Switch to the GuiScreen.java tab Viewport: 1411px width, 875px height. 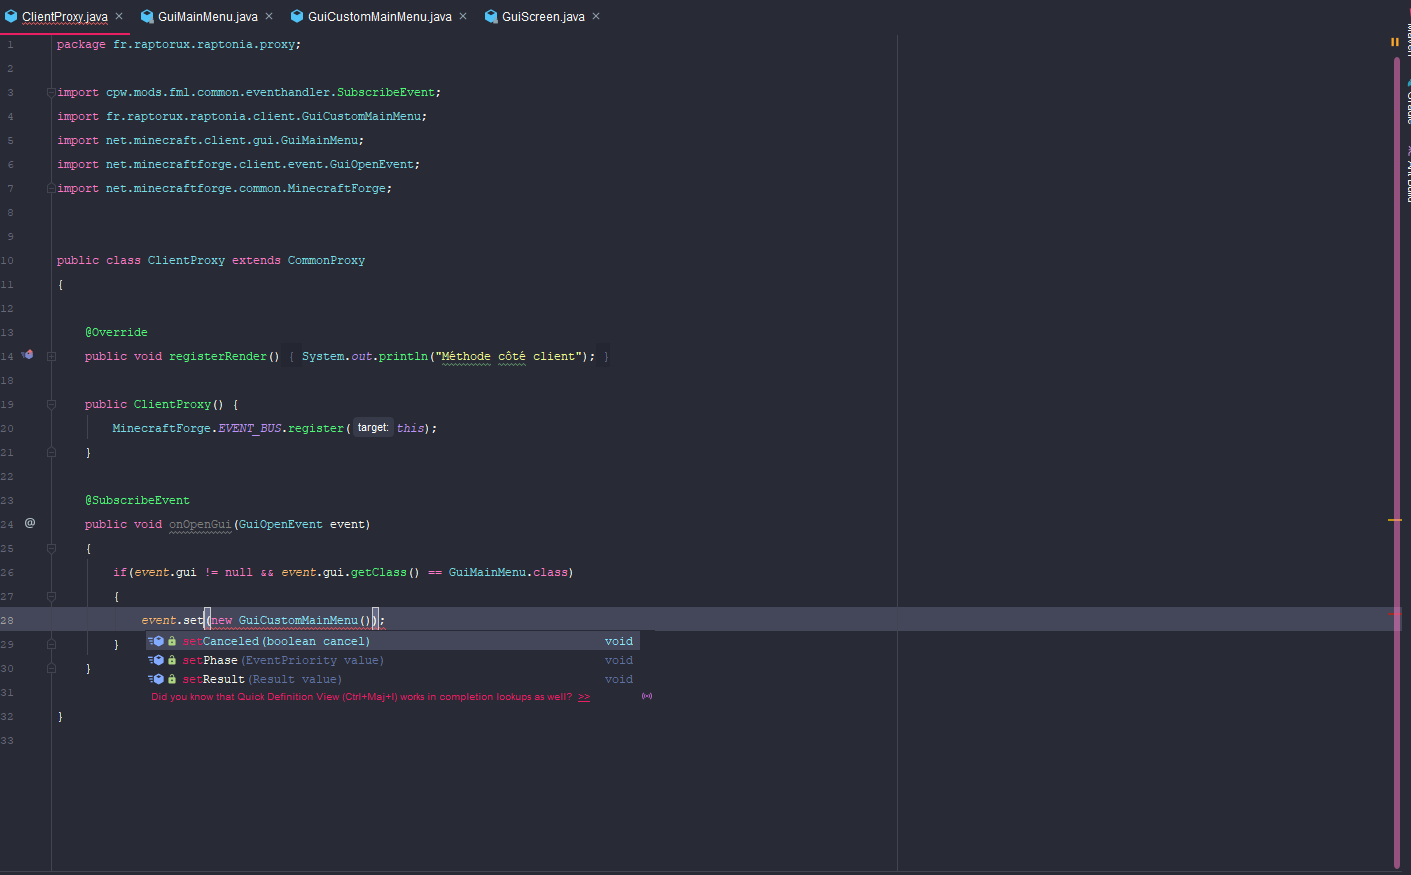click(x=543, y=17)
